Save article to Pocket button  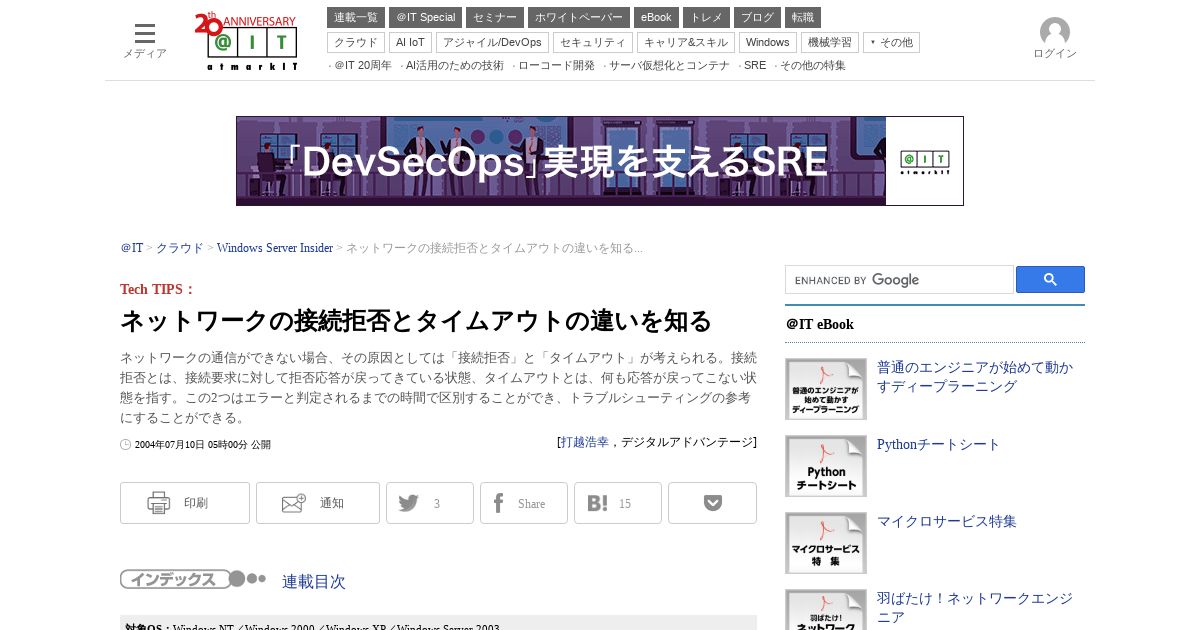point(712,503)
